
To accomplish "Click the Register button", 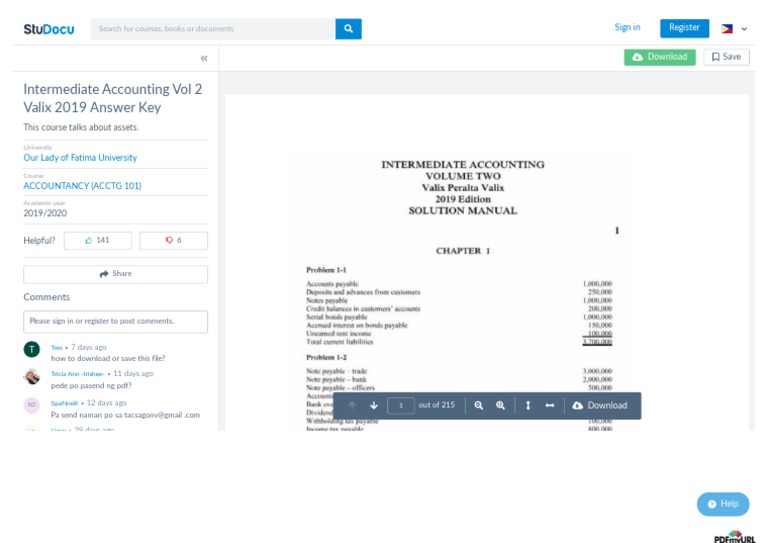I will [684, 28].
